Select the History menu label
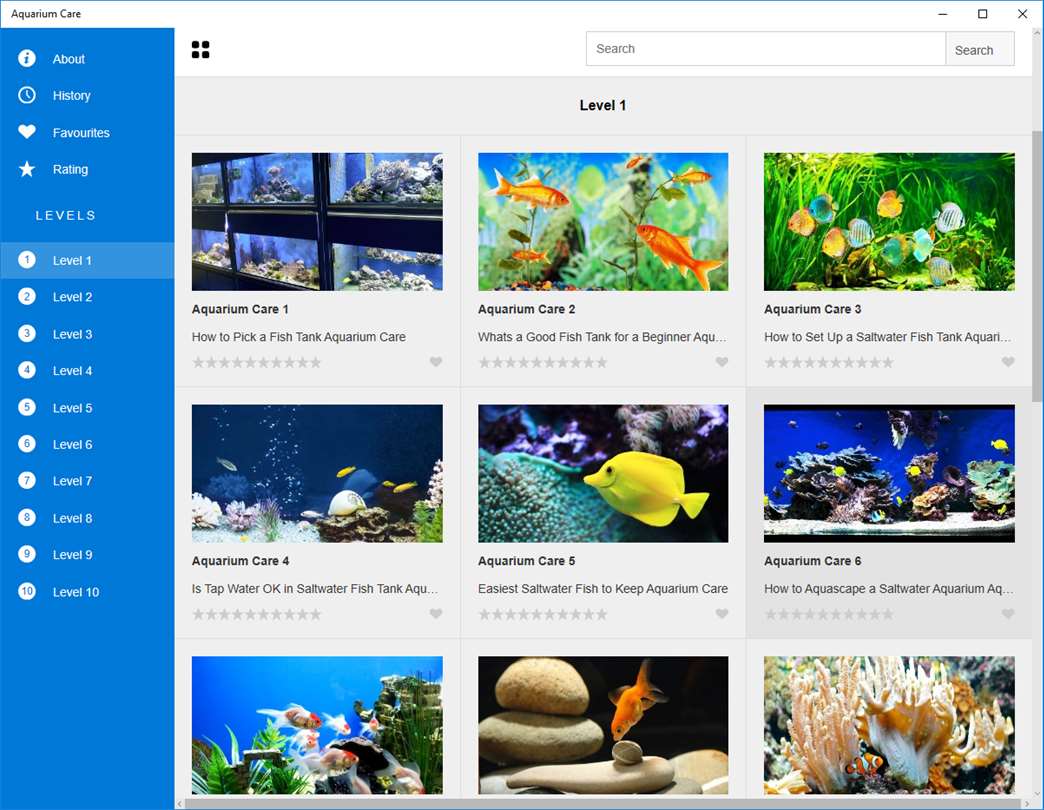Screen dimensions: 1044x810 click(x=71, y=96)
